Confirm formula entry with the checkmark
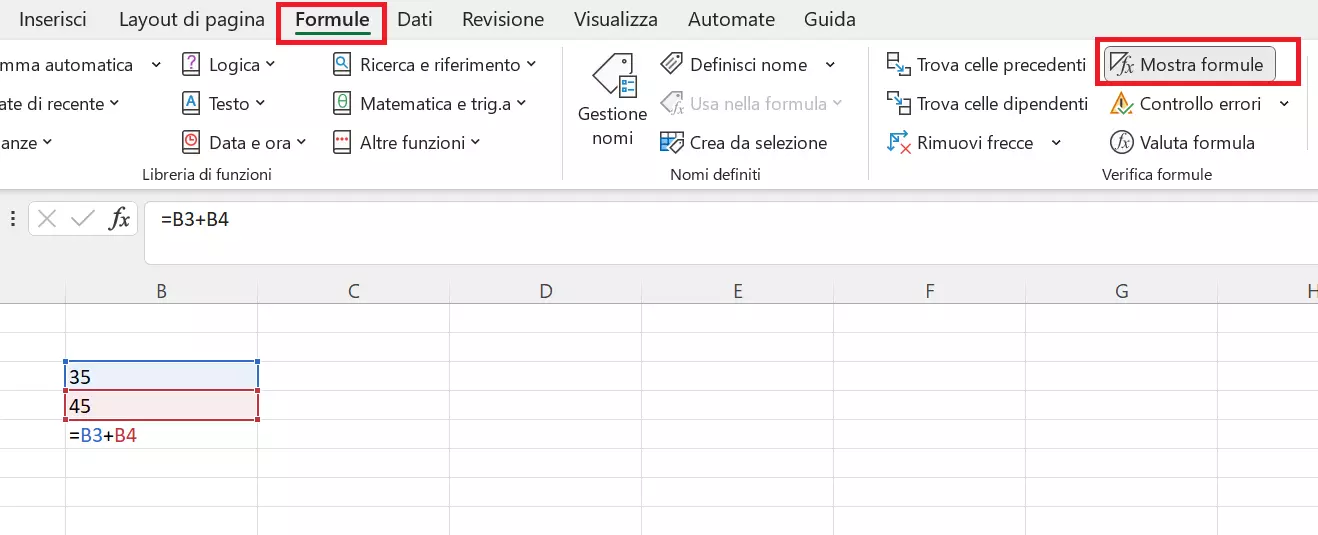Viewport: 1318px width, 535px height. click(x=83, y=219)
